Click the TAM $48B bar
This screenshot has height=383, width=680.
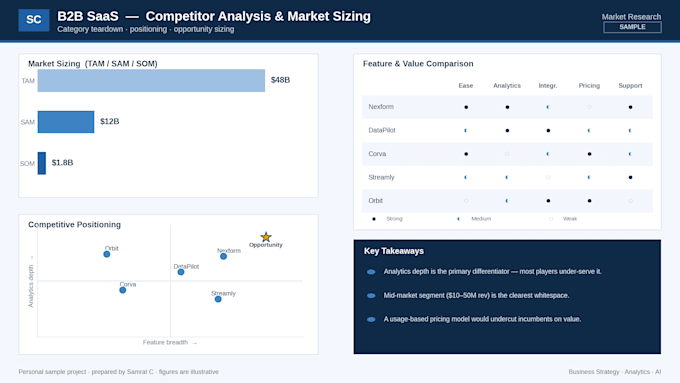151,81
